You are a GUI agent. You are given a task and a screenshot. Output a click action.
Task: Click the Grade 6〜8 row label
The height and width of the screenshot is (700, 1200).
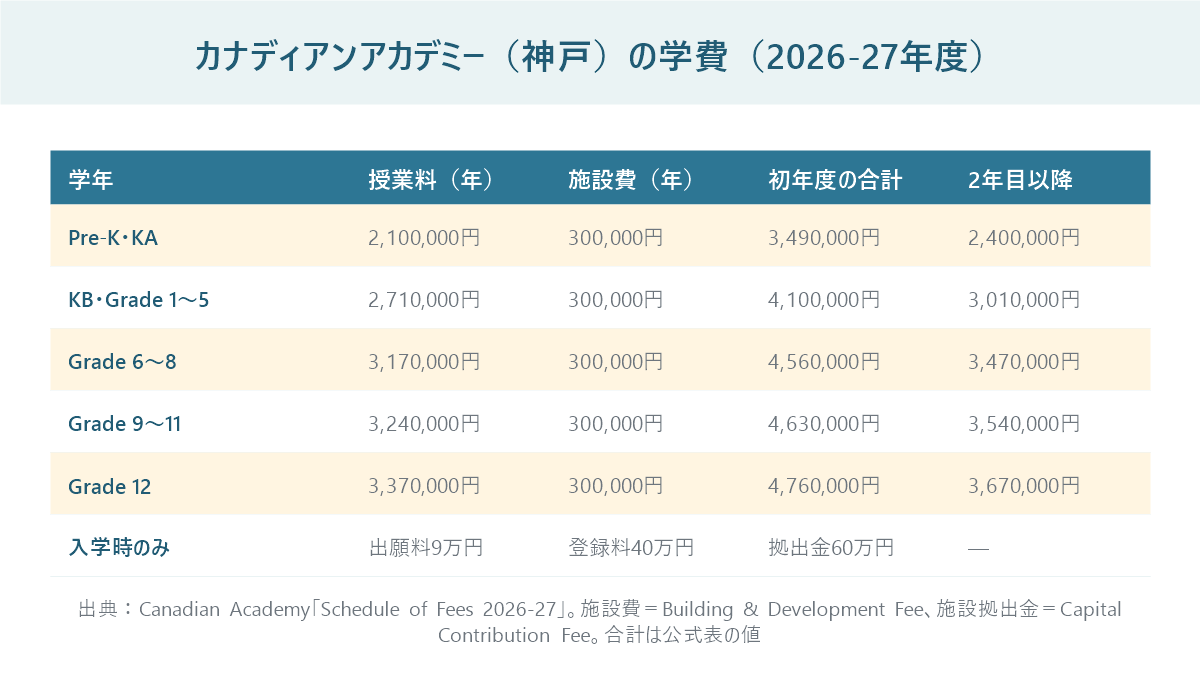[x=122, y=362]
